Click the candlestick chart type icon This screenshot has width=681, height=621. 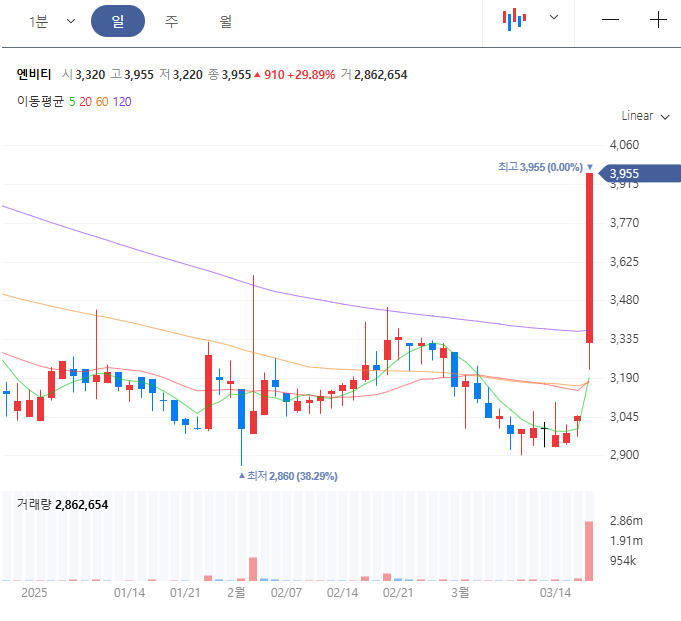[514, 19]
